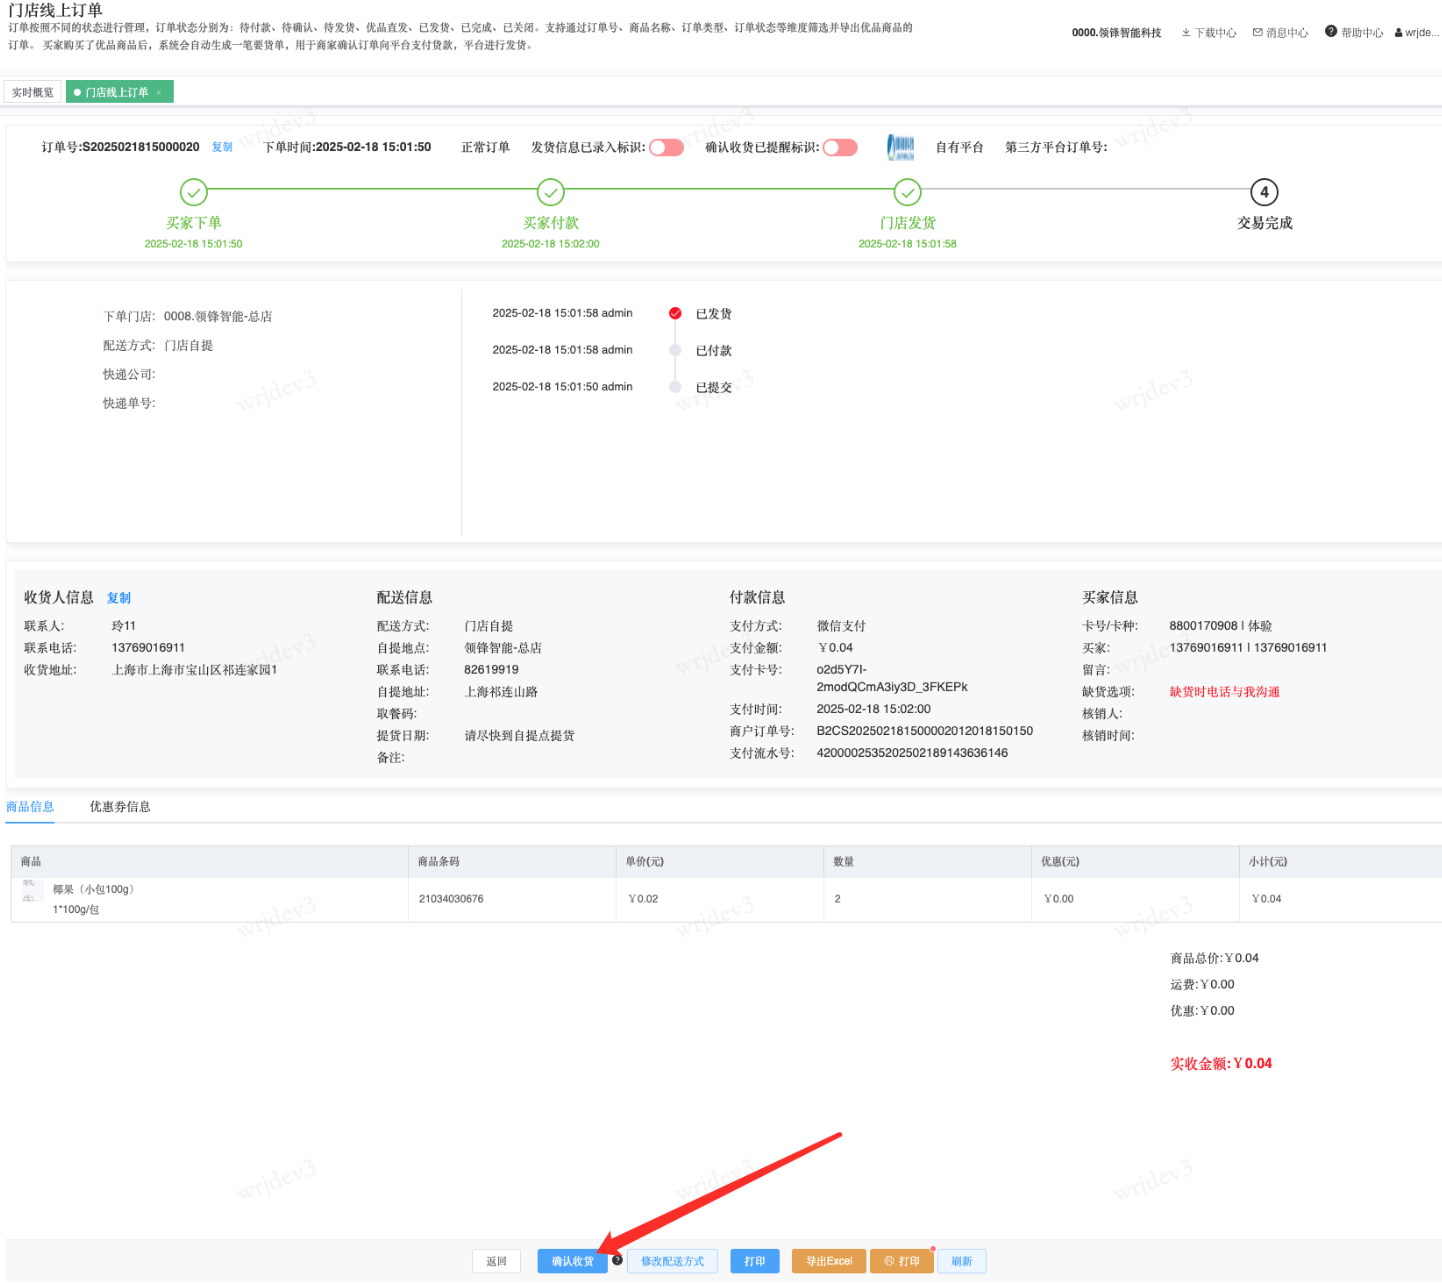This screenshot has height=1284, width=1442.
Task: Close the 门店线上订单 tab
Action: click(159, 93)
